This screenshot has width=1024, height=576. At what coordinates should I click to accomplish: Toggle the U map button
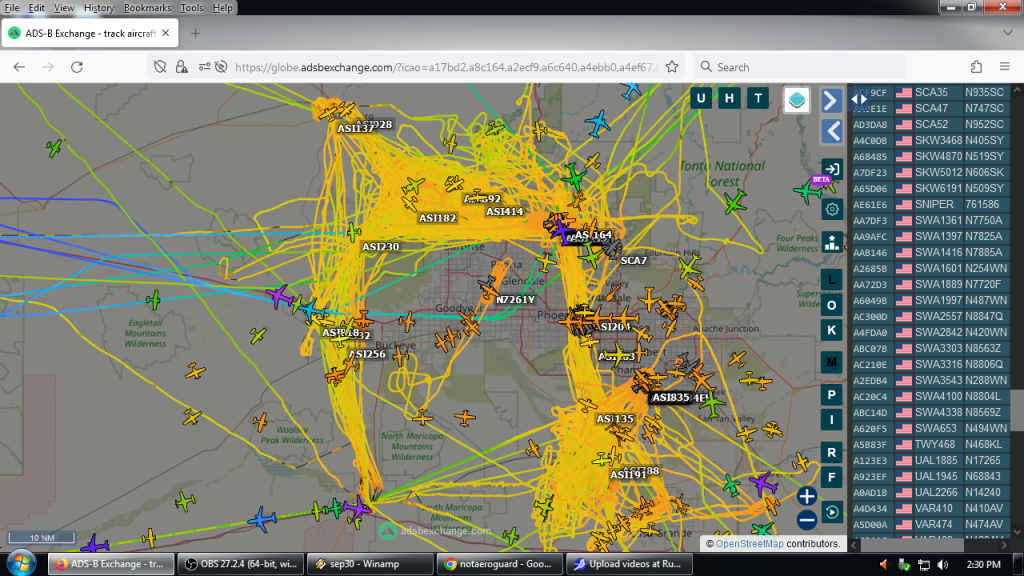click(x=701, y=99)
